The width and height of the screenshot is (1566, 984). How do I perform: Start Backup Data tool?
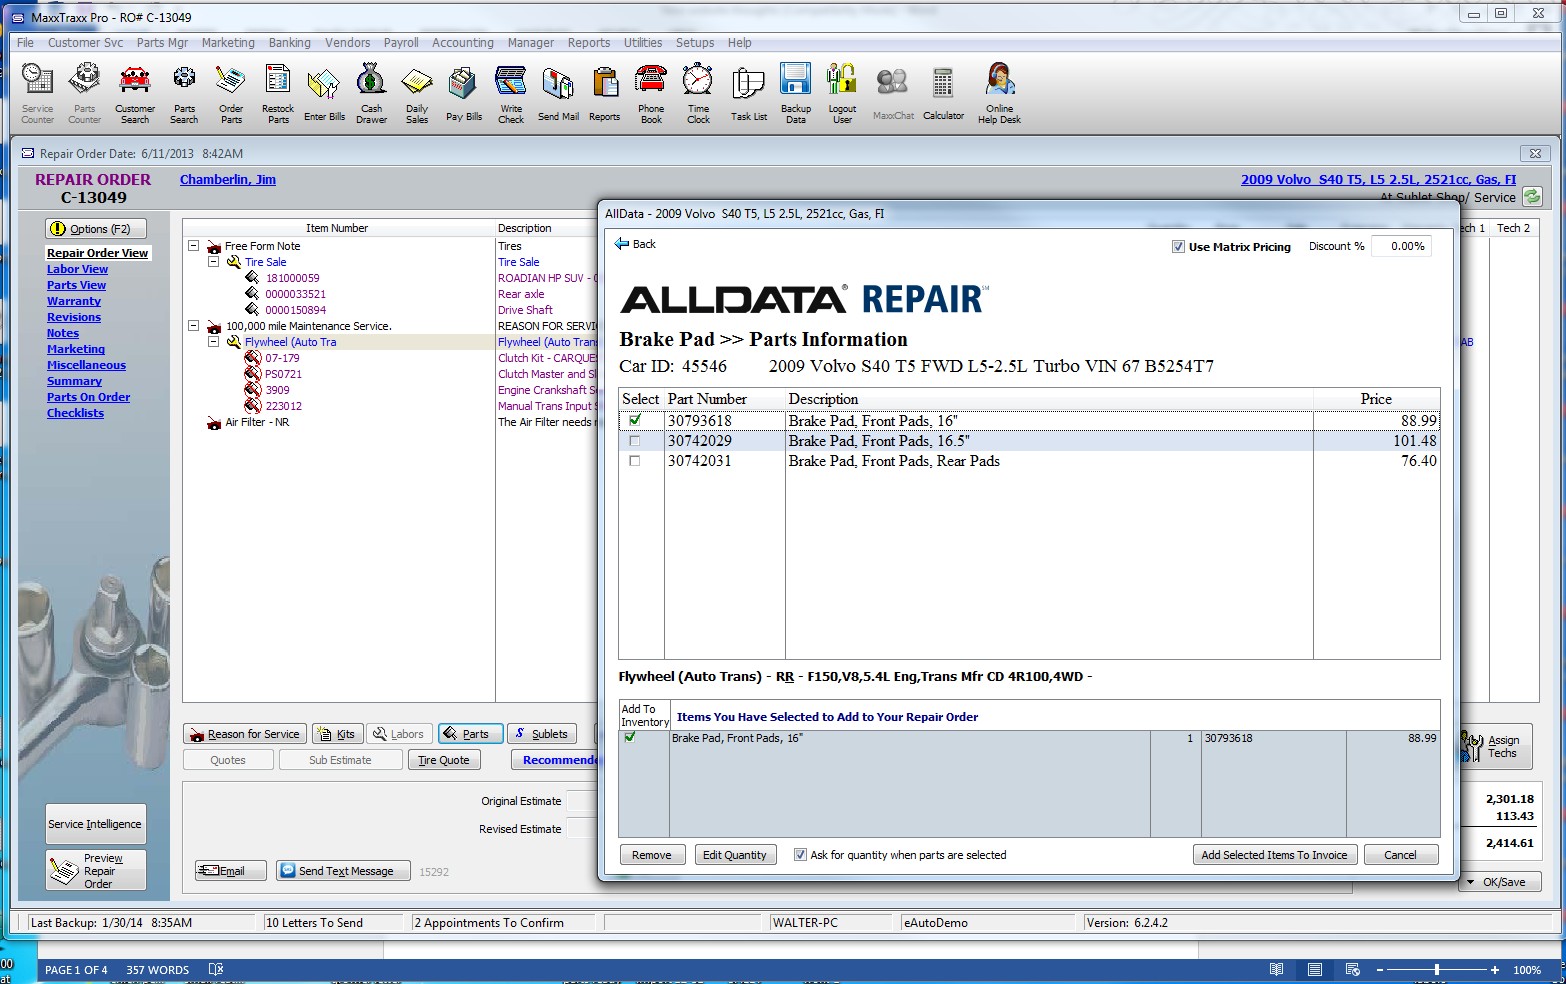(x=796, y=93)
